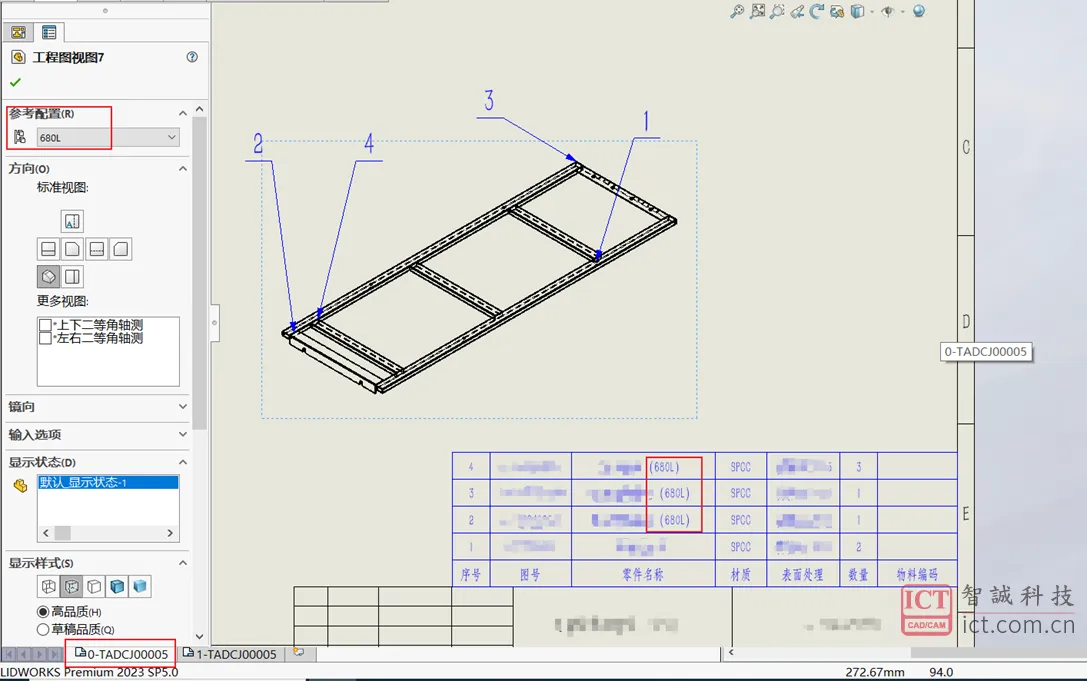Open Display Style dropdown arrow in top toolbar
The image size is (1087, 681).
[871, 12]
